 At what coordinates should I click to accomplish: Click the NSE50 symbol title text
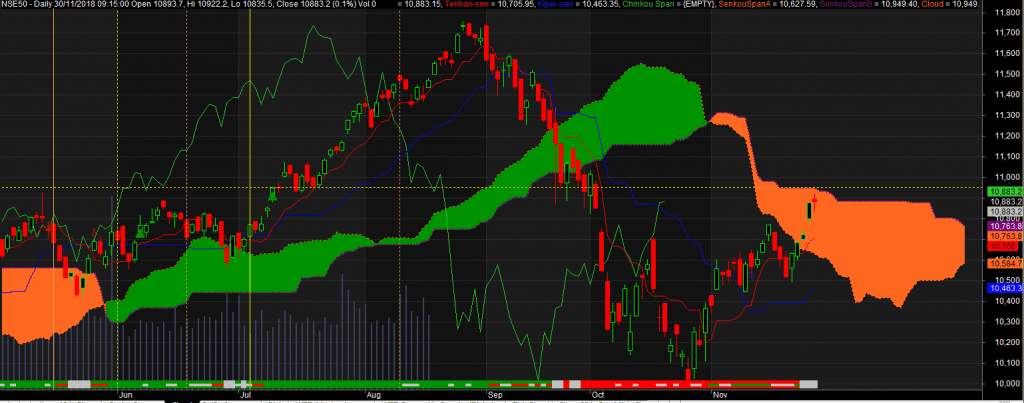click(12, 5)
